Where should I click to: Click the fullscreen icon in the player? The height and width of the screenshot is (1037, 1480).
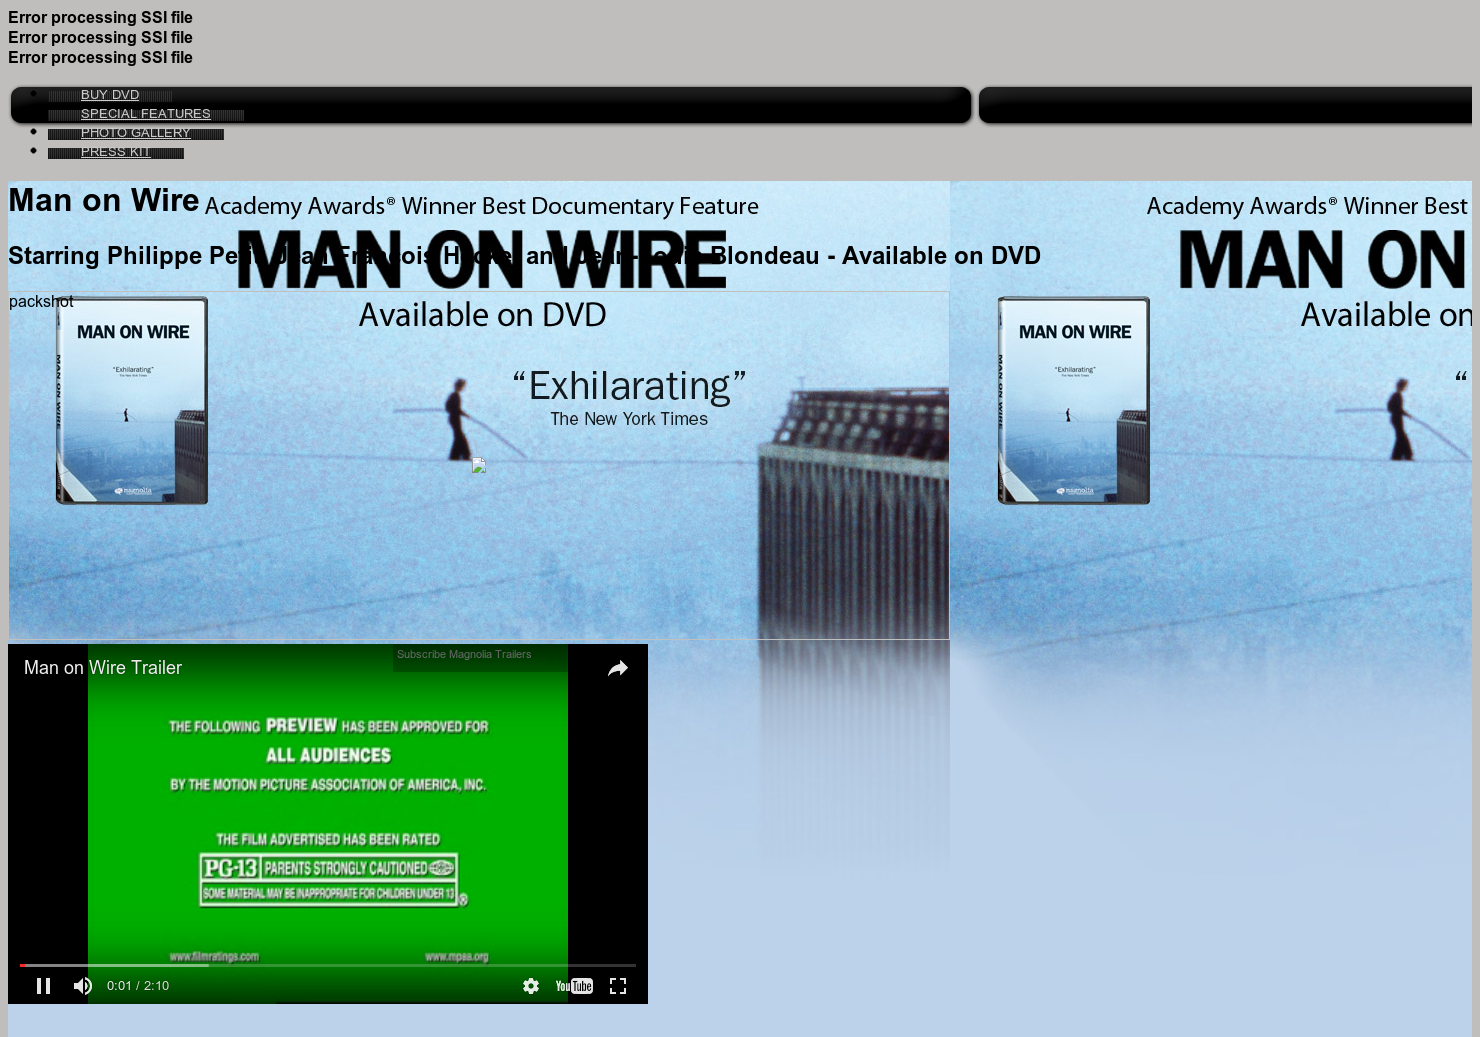618,986
